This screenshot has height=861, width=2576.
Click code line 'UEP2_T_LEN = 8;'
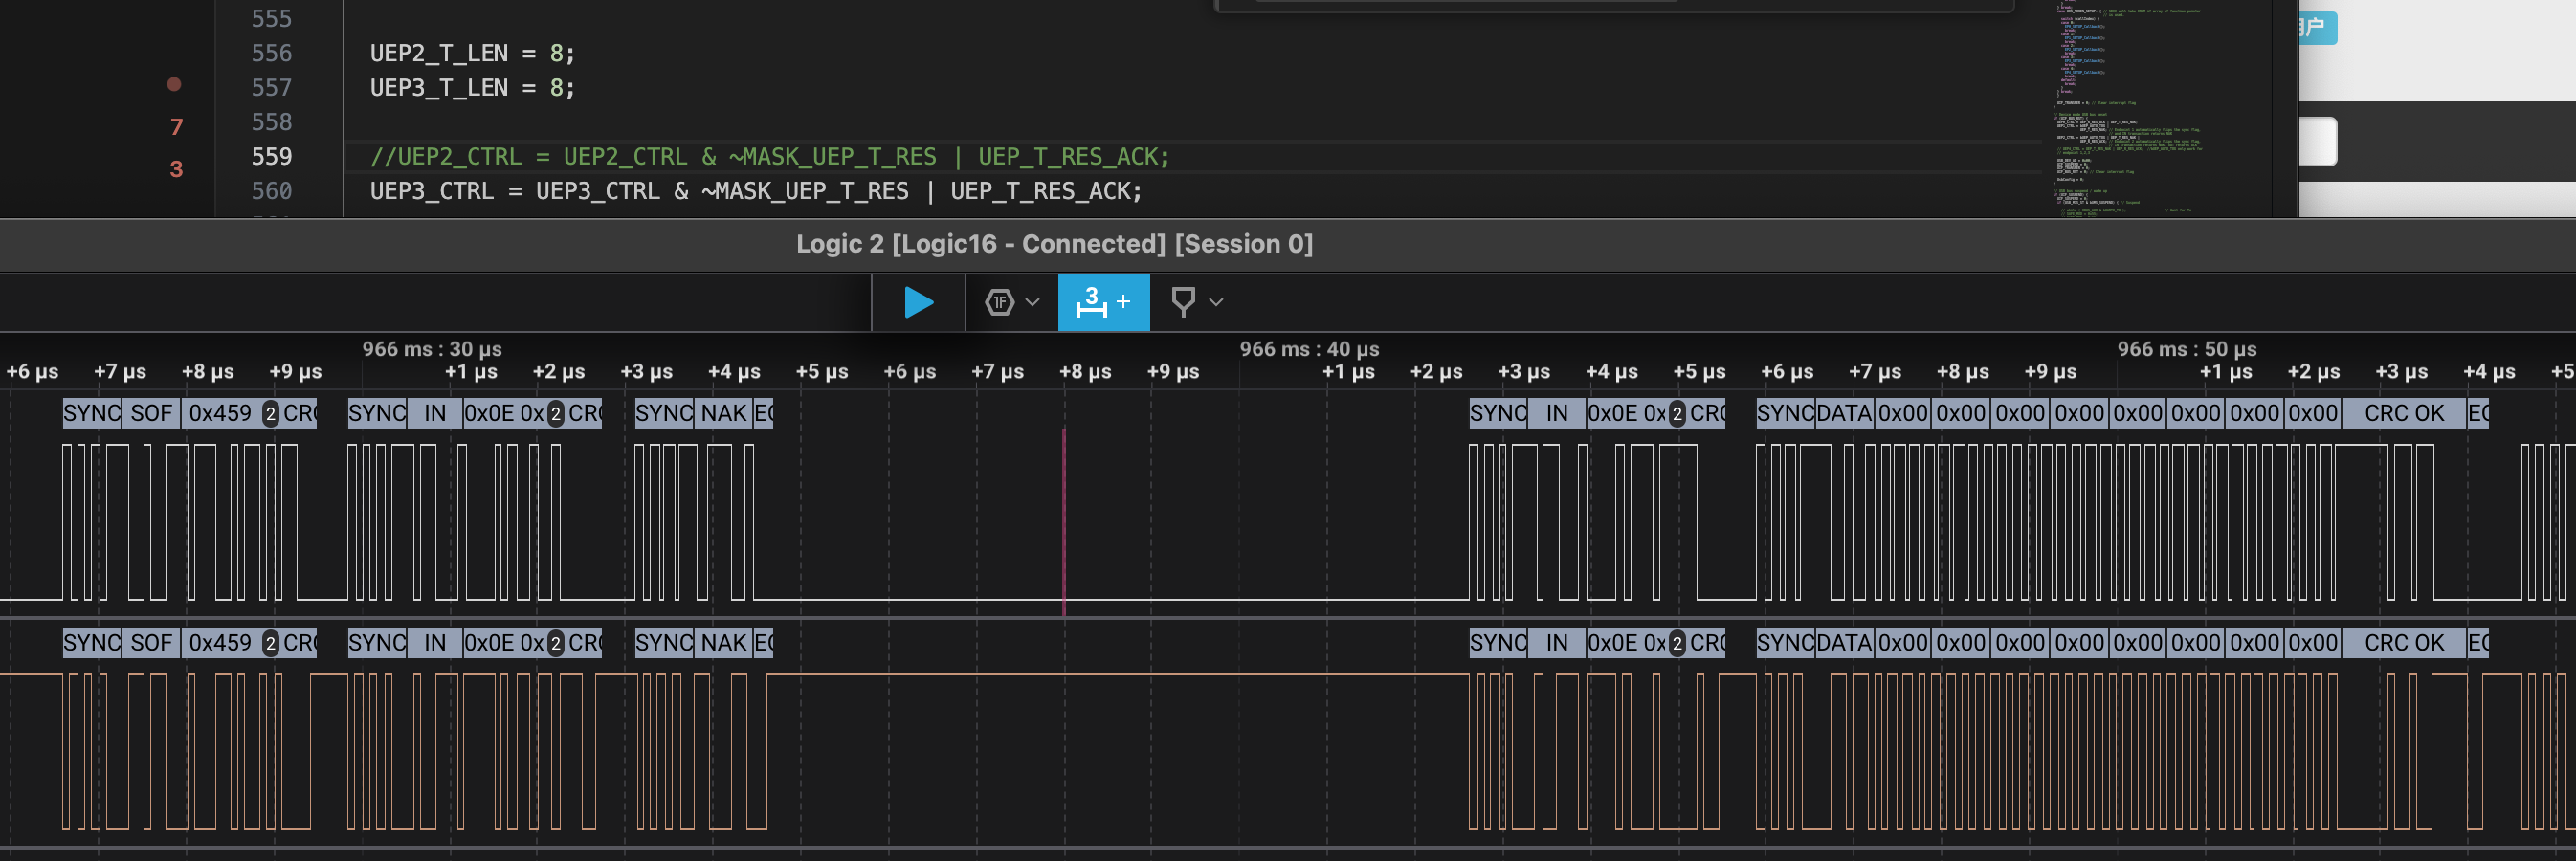pyautogui.click(x=472, y=53)
